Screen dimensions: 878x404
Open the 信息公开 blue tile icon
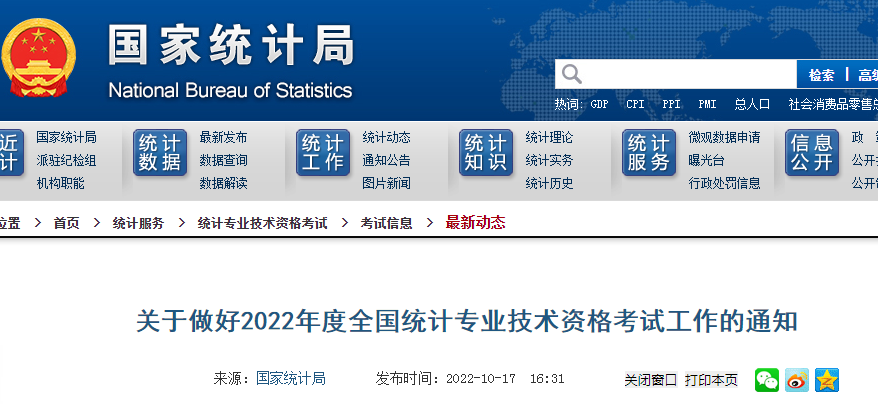811,153
